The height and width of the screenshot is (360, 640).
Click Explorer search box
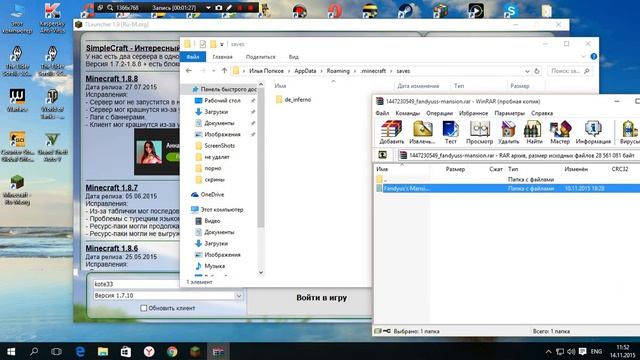pyautogui.click(x=569, y=71)
